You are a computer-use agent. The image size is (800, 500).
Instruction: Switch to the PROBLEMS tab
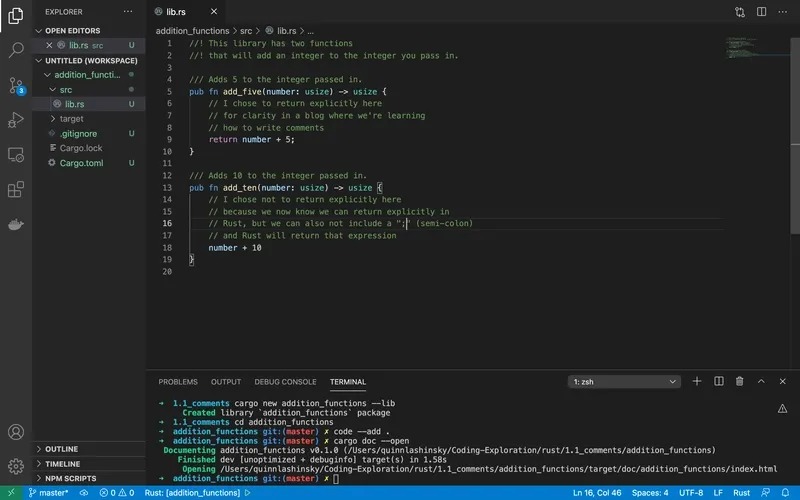178,381
